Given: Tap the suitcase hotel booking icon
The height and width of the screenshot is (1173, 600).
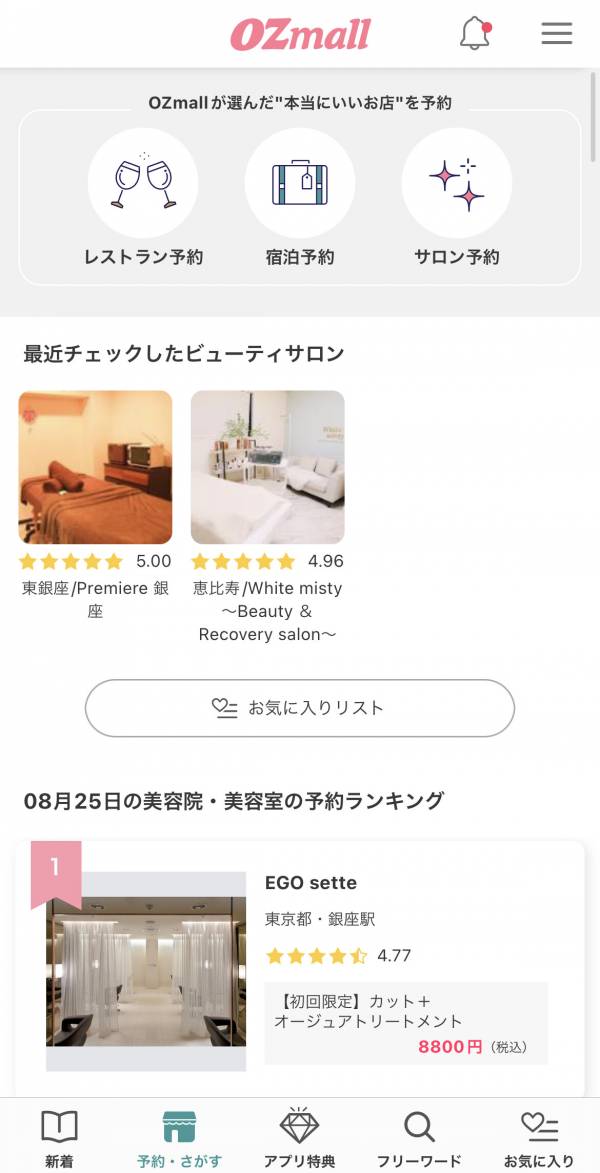Looking at the screenshot, I should (x=300, y=182).
